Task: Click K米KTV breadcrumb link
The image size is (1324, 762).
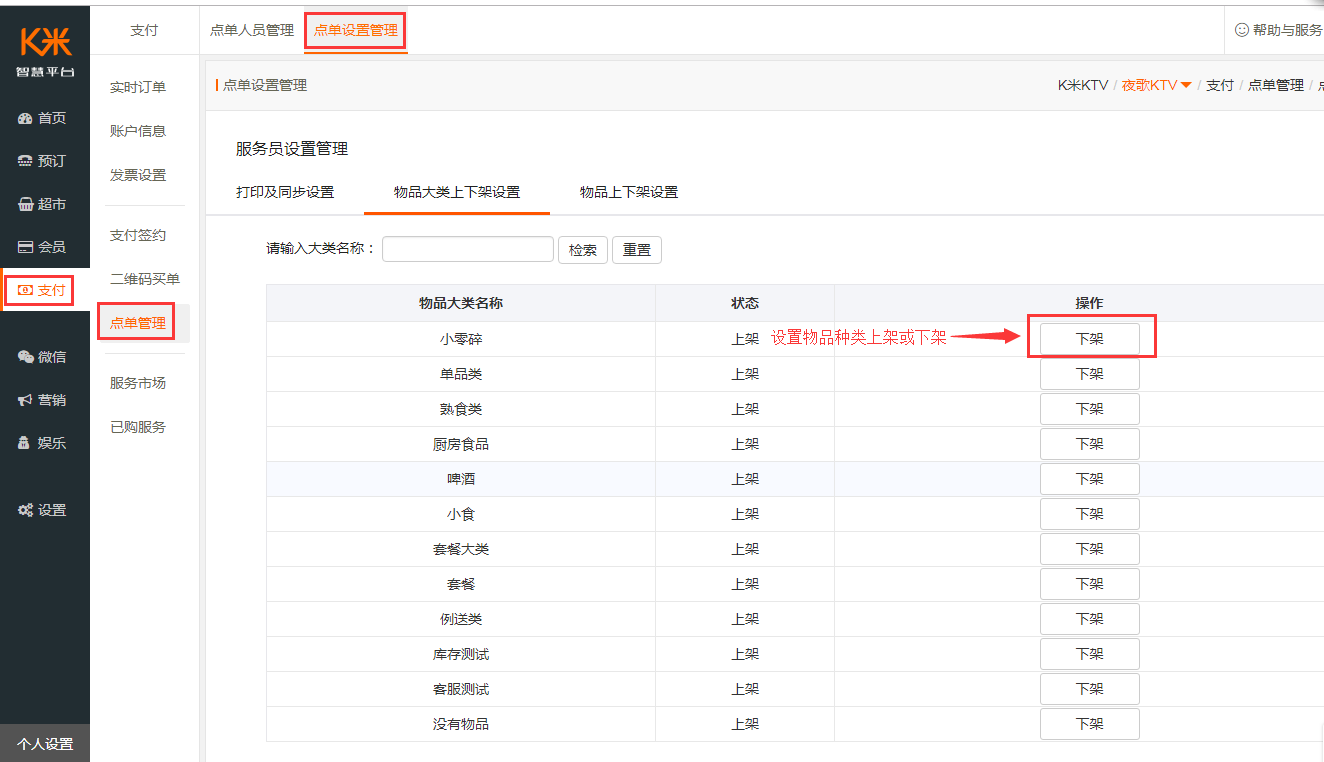Action: coord(1083,85)
